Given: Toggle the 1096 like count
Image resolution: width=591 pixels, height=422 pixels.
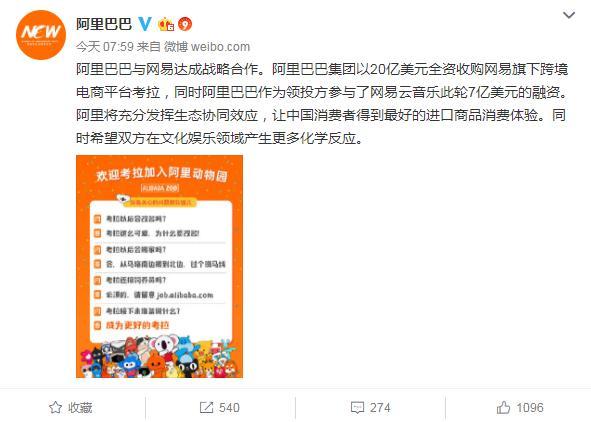Looking at the screenshot, I should (530, 407).
